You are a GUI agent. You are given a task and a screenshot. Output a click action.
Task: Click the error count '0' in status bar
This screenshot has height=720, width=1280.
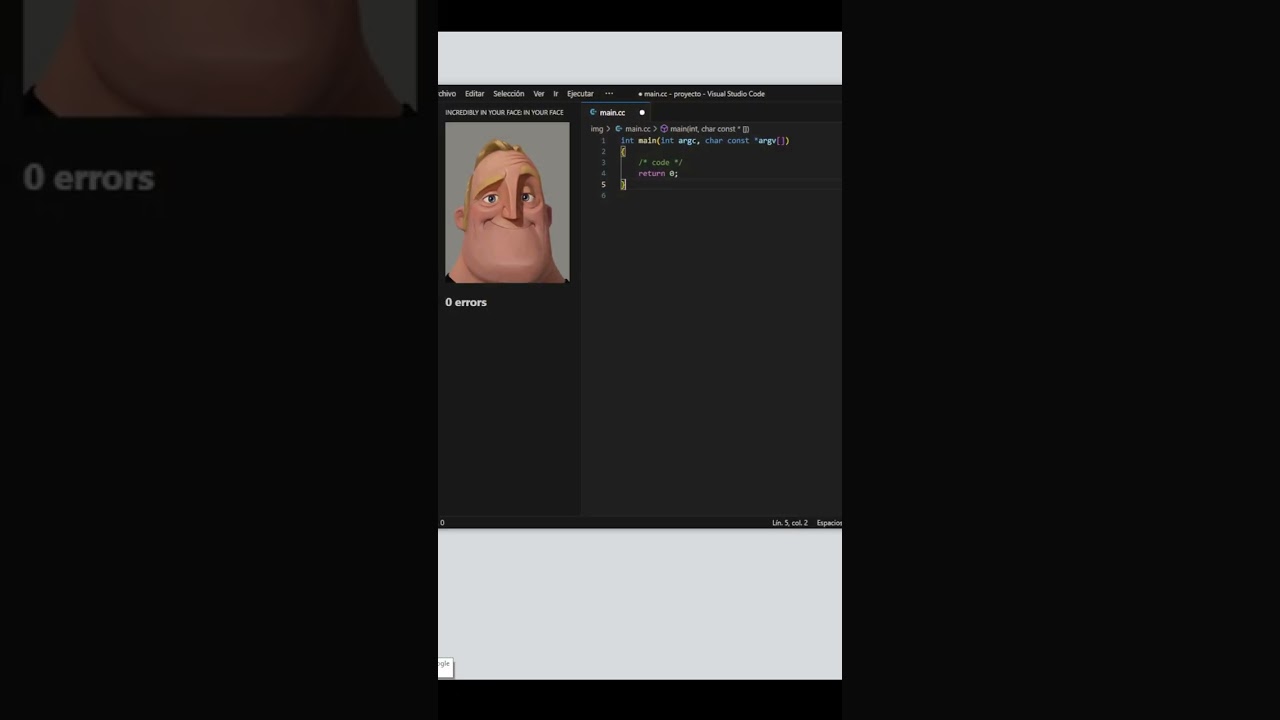[x=442, y=523]
